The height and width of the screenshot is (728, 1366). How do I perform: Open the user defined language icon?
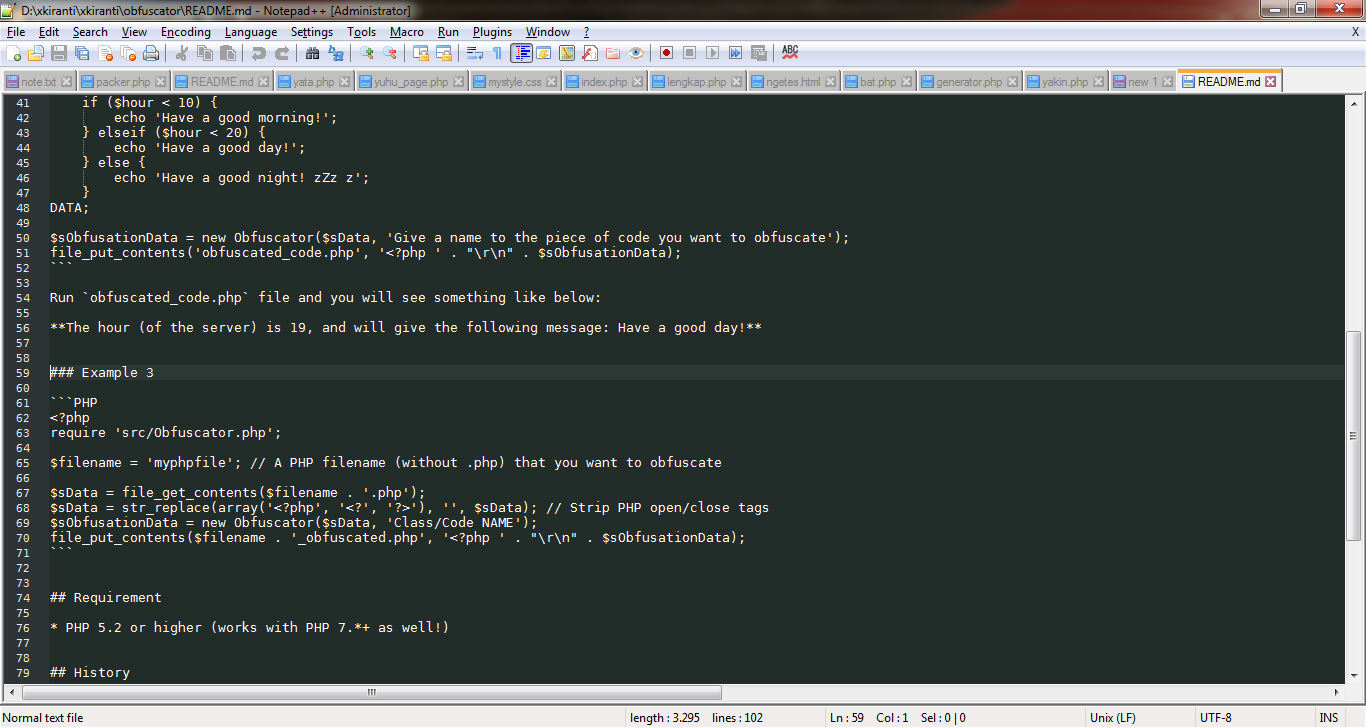click(544, 53)
